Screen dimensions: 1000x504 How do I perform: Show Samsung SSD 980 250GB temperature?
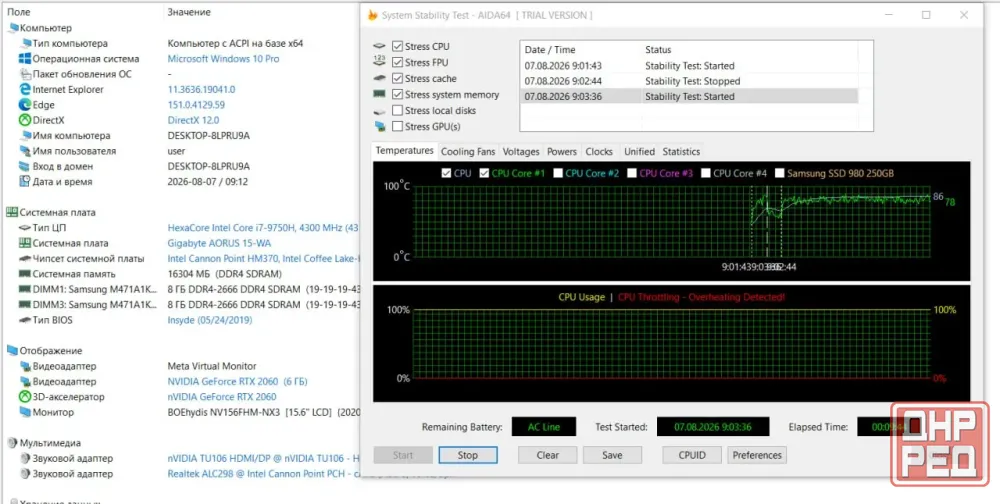coord(780,173)
